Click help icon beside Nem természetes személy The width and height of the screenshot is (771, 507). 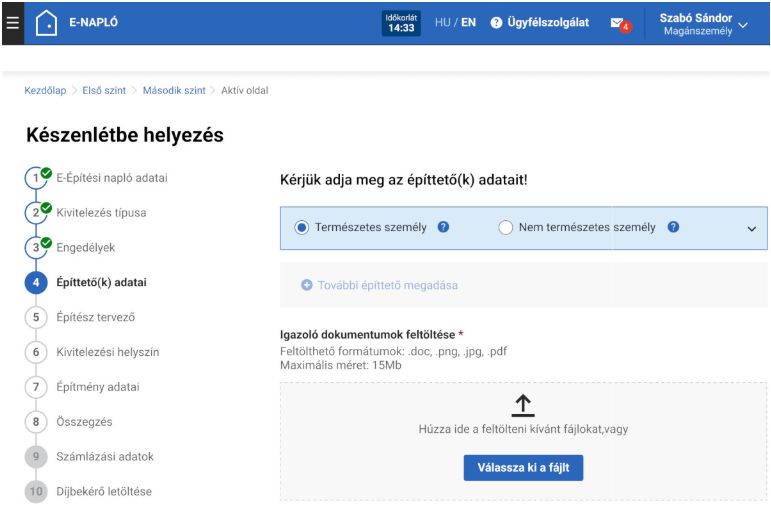click(673, 227)
